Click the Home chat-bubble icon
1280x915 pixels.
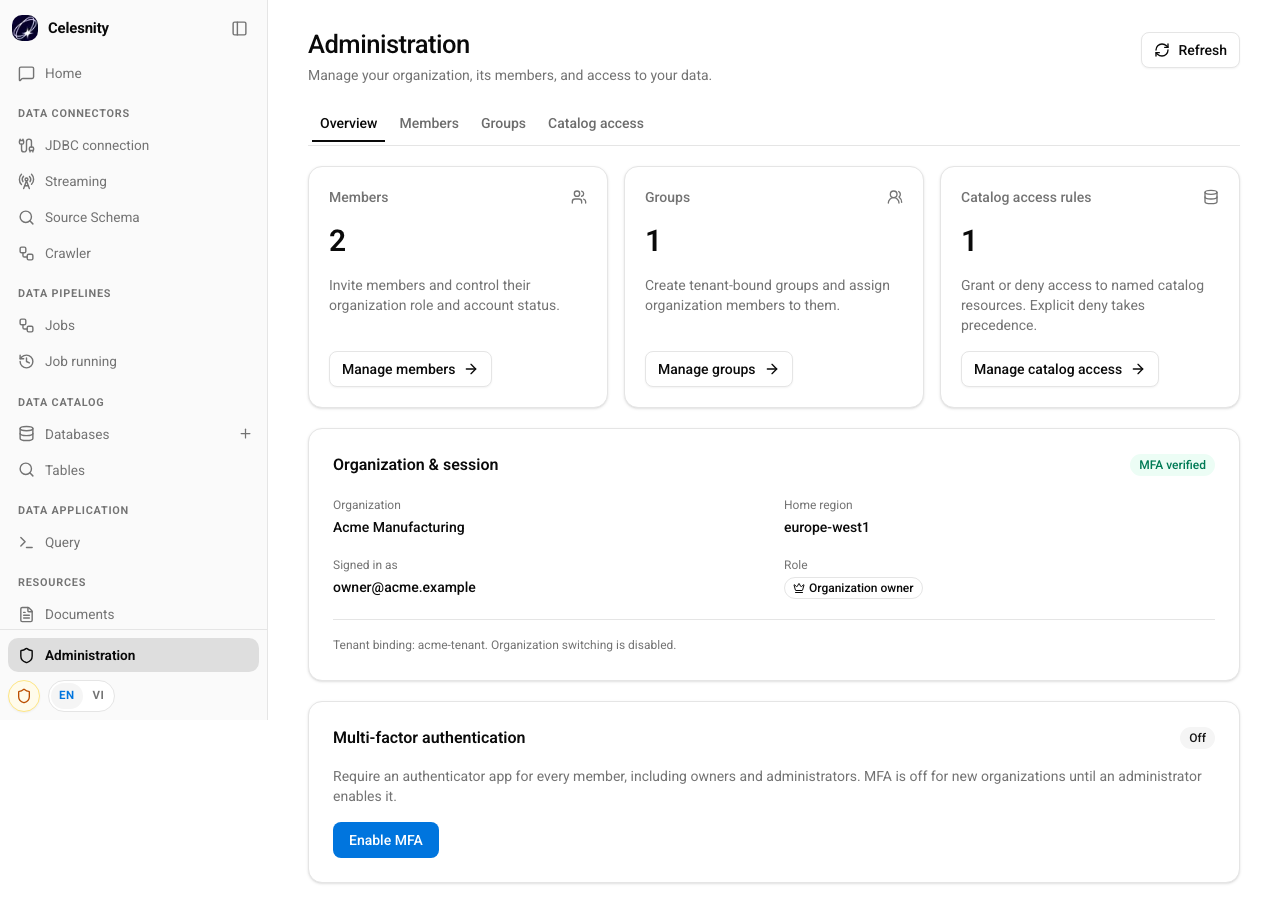[27, 73]
